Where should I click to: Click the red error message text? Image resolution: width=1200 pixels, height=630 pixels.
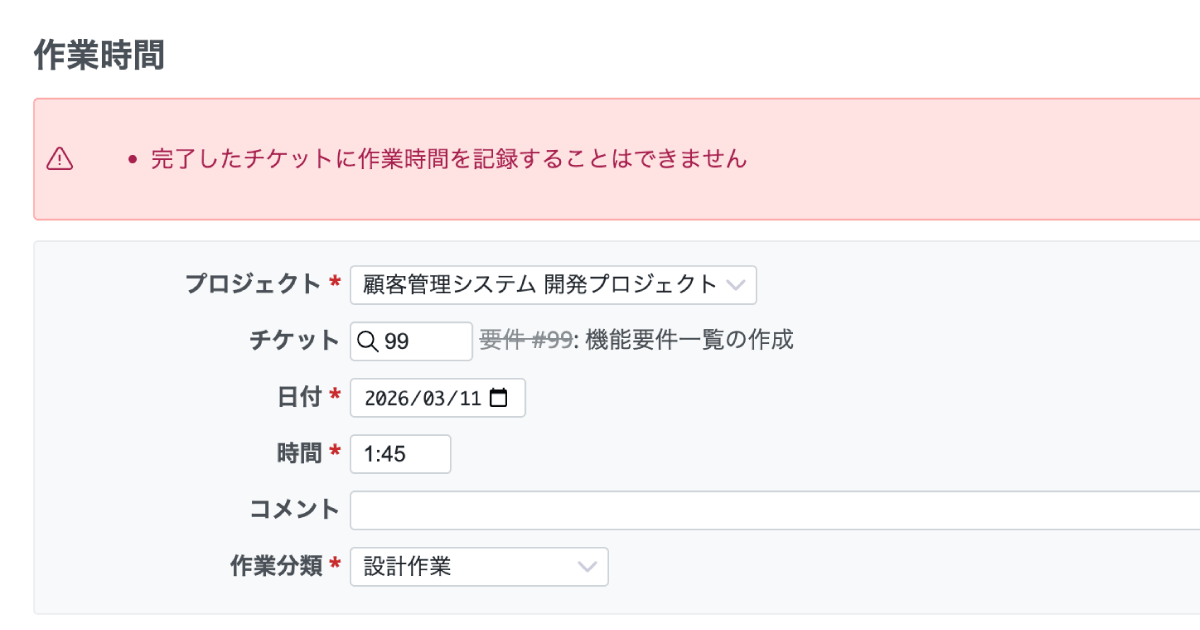[449, 158]
